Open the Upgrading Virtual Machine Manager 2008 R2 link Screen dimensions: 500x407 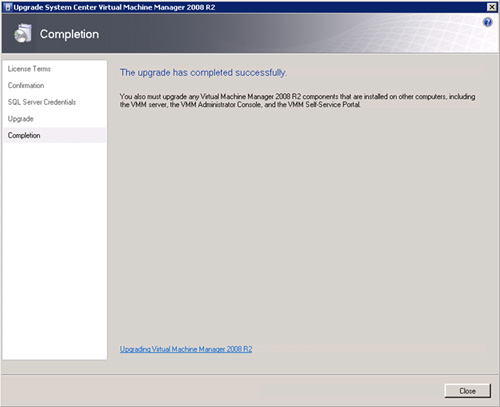coord(186,349)
